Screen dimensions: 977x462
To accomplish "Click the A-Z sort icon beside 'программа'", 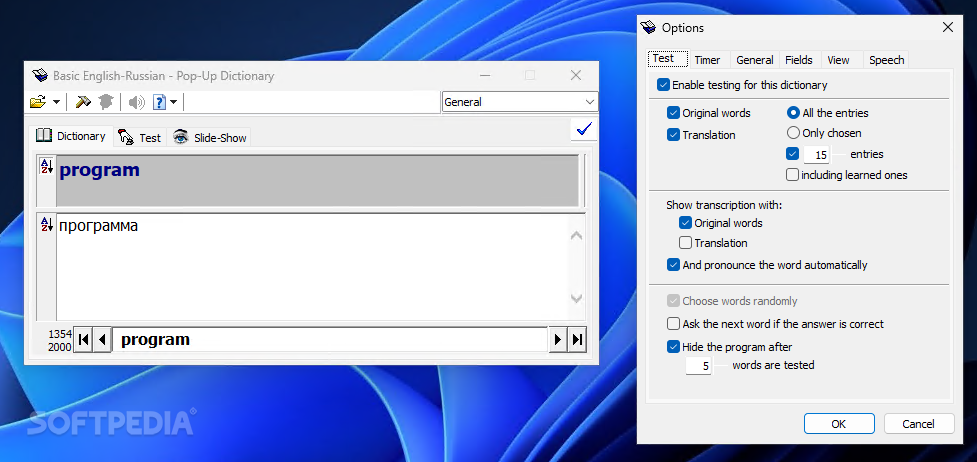I will 47,224.
